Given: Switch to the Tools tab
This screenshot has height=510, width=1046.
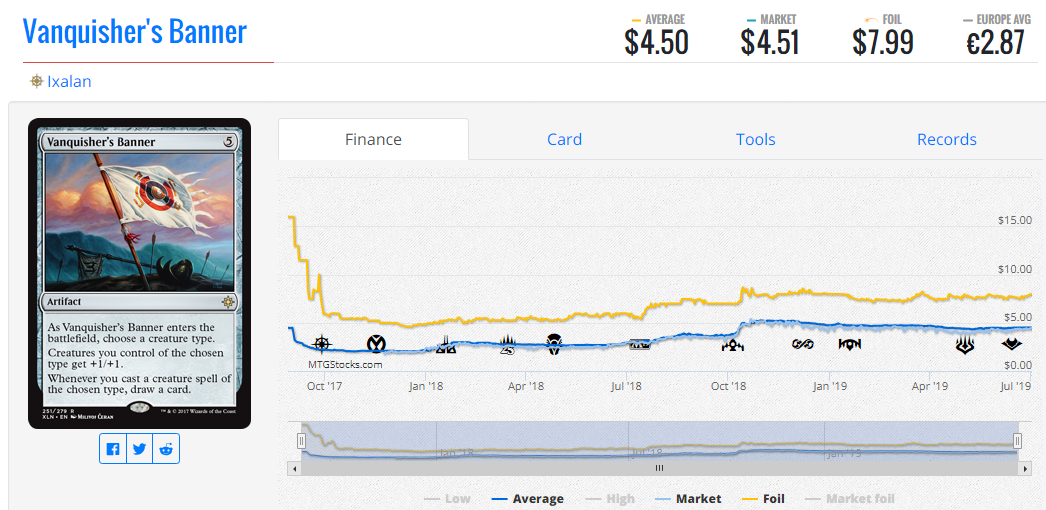Looking at the screenshot, I should [x=755, y=139].
